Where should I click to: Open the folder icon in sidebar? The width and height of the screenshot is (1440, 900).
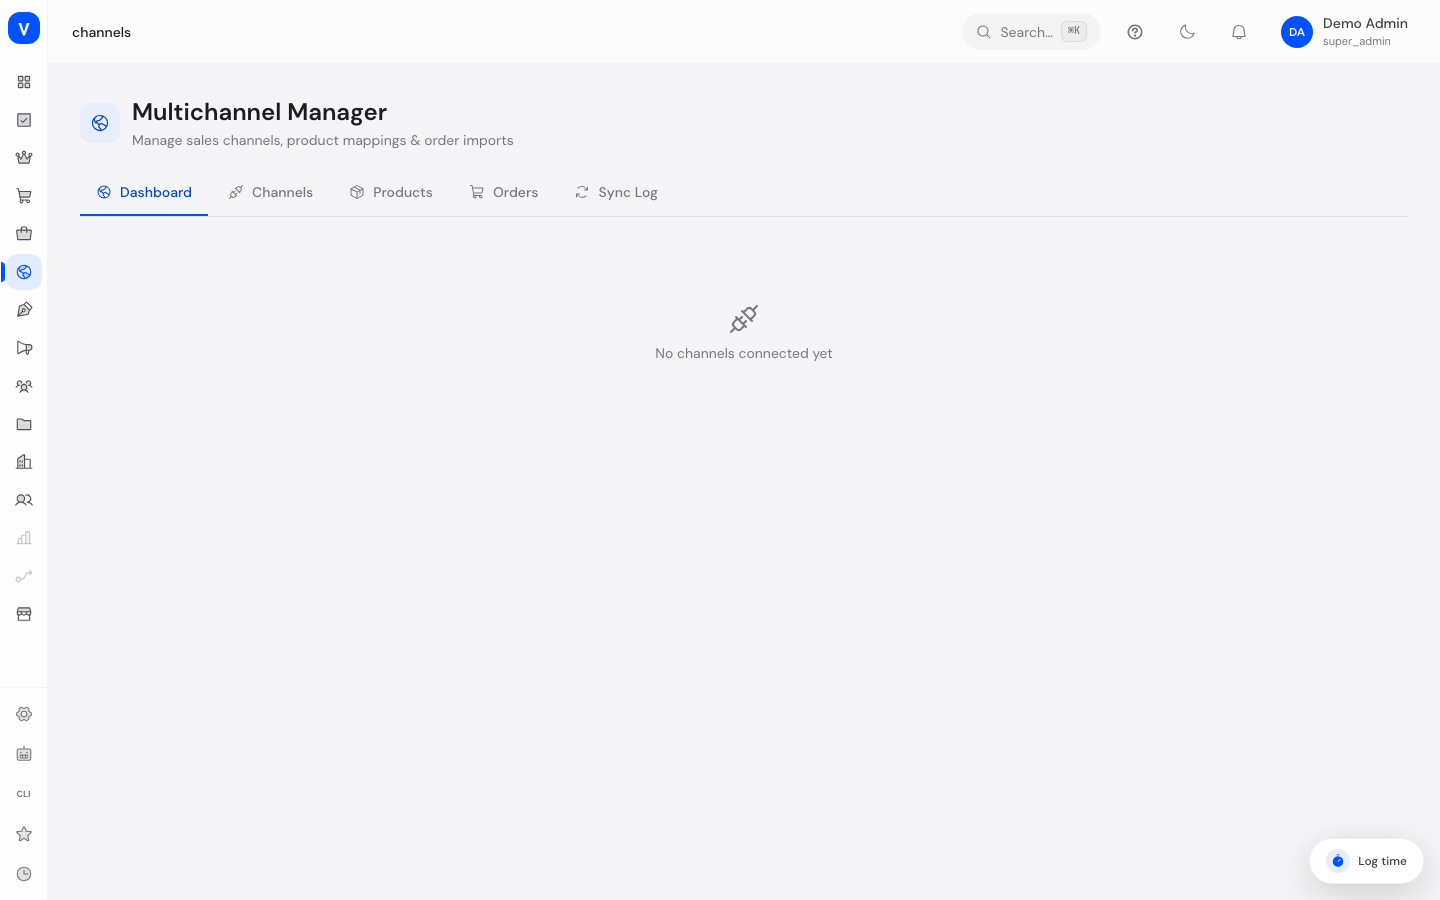24,424
